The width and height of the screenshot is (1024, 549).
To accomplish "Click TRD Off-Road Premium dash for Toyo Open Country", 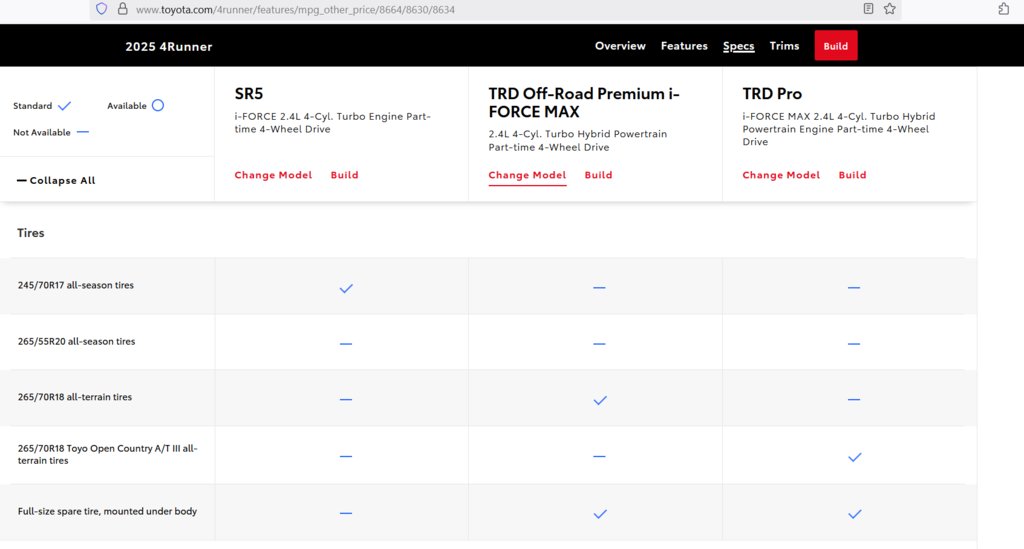I will (599, 456).
